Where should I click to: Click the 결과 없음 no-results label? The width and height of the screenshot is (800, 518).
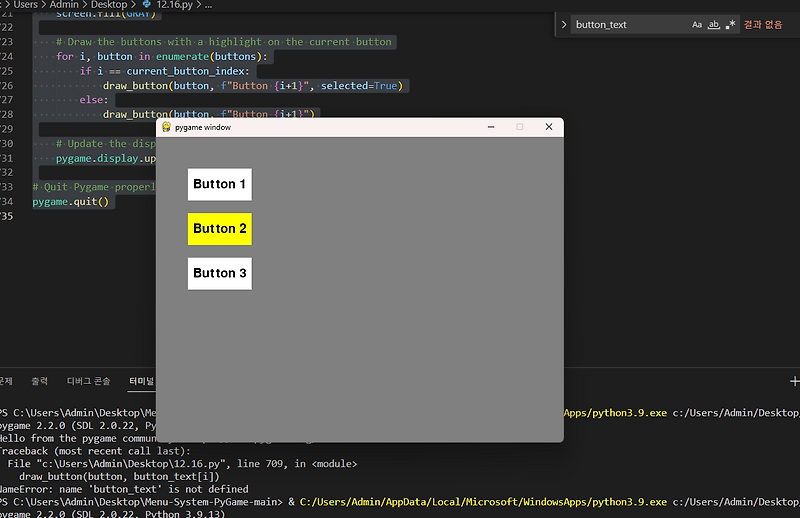pyautogui.click(x=763, y=24)
